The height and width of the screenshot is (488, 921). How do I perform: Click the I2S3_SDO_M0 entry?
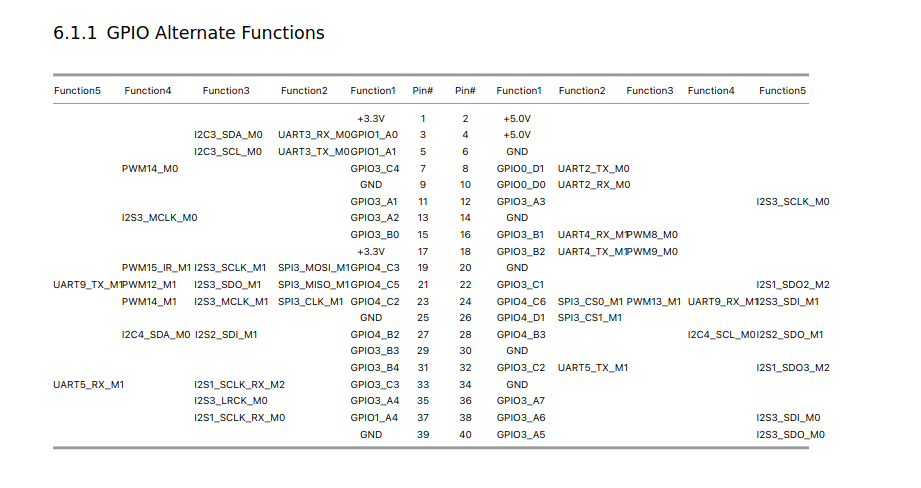(x=791, y=435)
